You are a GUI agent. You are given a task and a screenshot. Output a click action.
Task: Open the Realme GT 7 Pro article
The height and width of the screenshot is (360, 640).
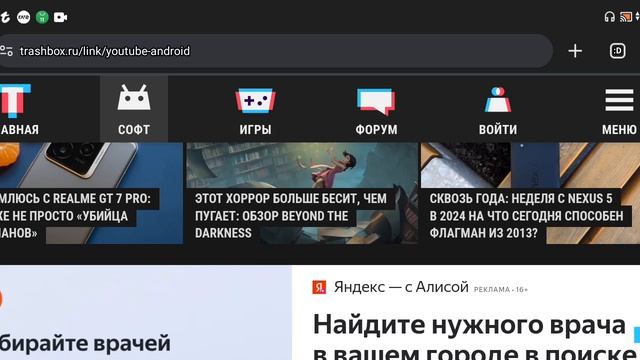pos(91,193)
